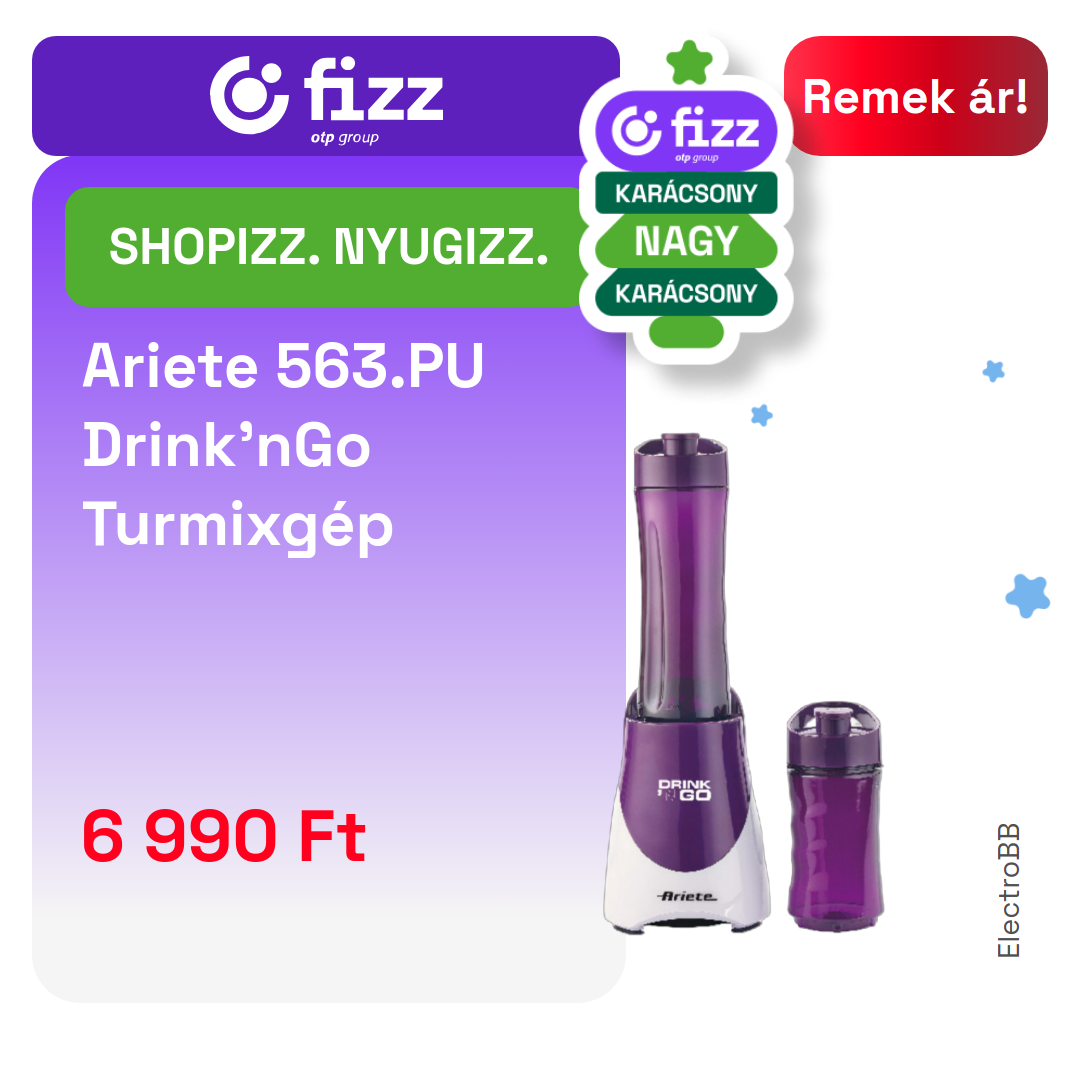Viewport: 1080px width, 1080px height.
Task: Select the lower KARÁCSONY label
Action: coord(686,293)
